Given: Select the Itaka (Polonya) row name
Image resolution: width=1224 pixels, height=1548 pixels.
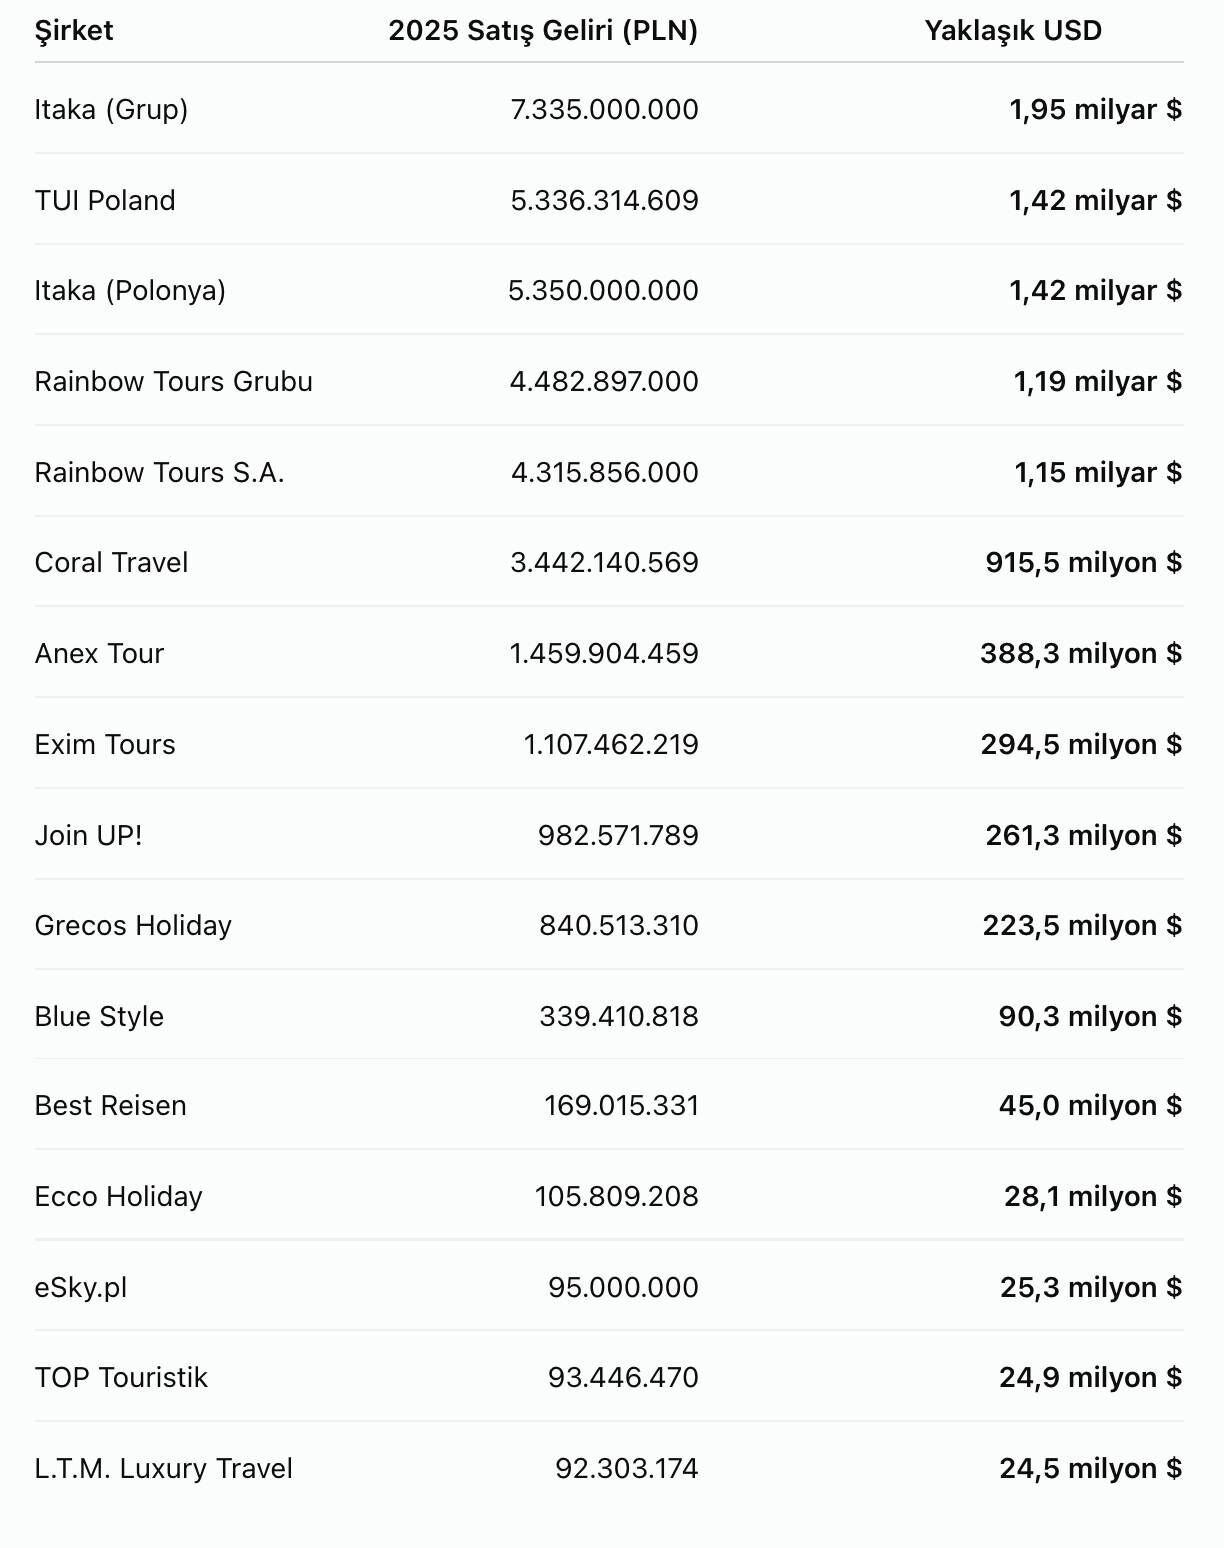Looking at the screenshot, I should 130,291.
